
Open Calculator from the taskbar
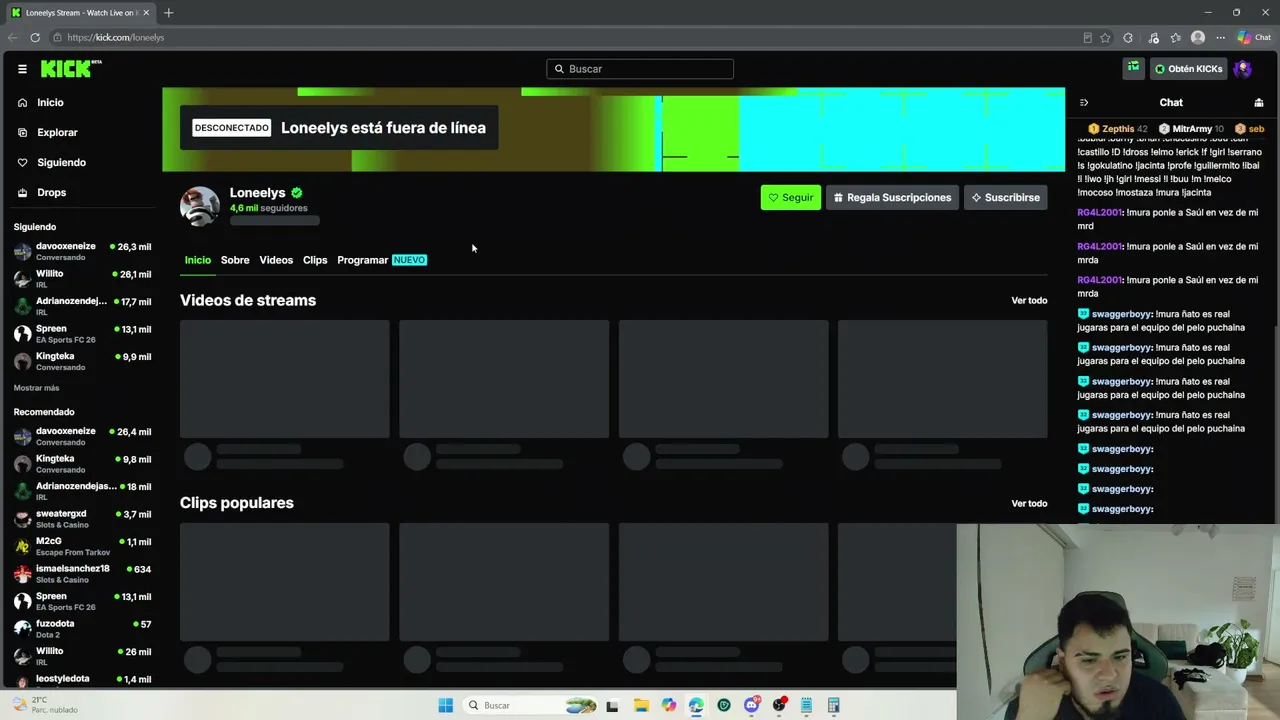click(833, 705)
